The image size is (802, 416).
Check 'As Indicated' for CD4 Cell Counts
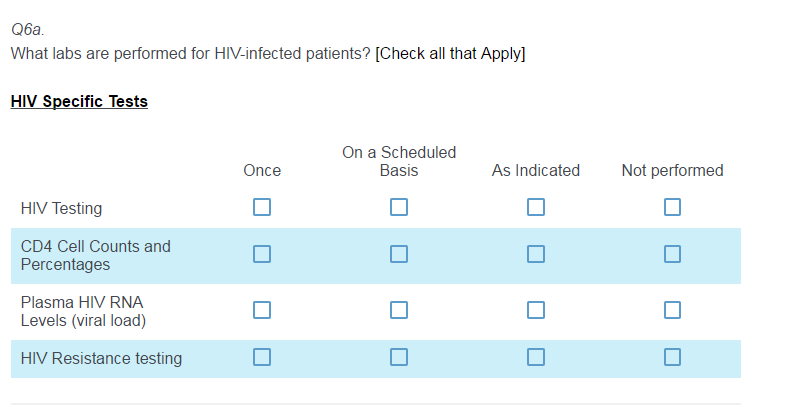[x=536, y=254]
